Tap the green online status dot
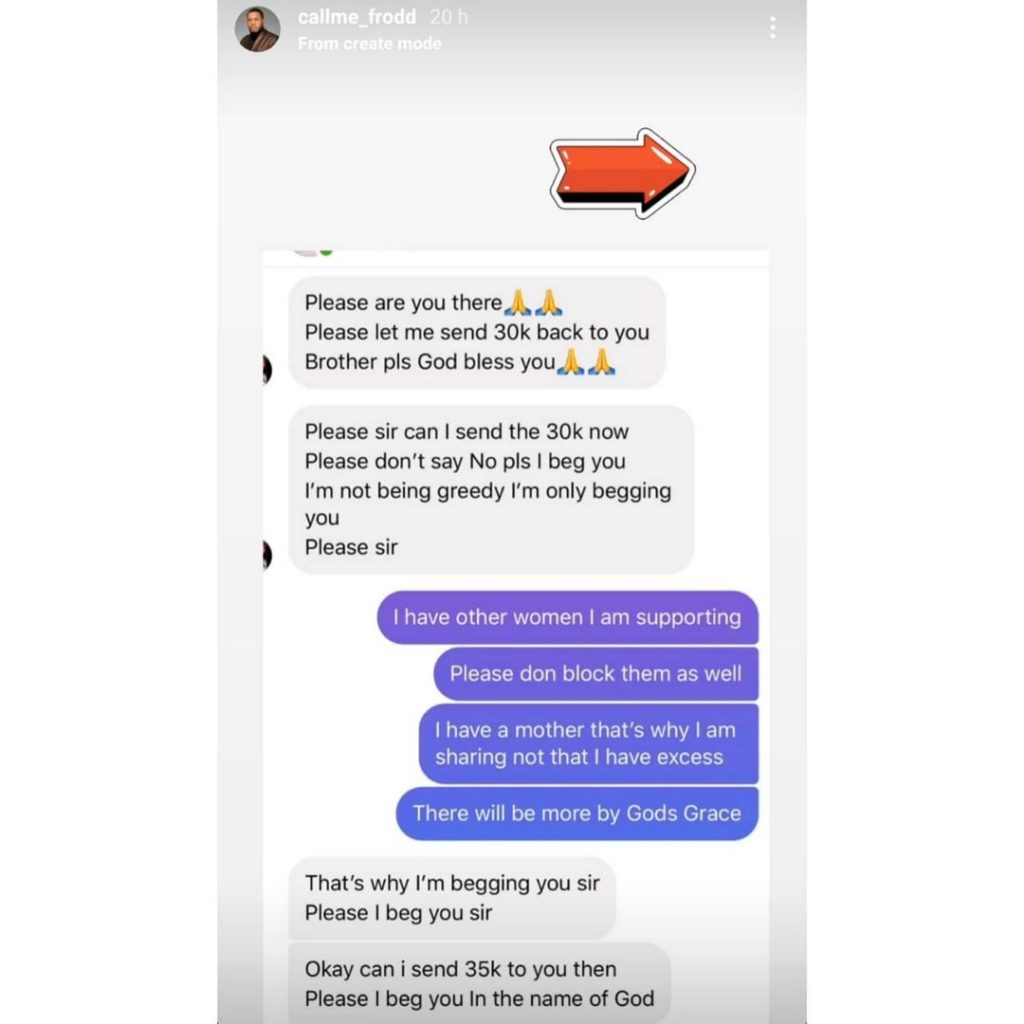This screenshot has height=1024, width=1024. click(x=326, y=251)
